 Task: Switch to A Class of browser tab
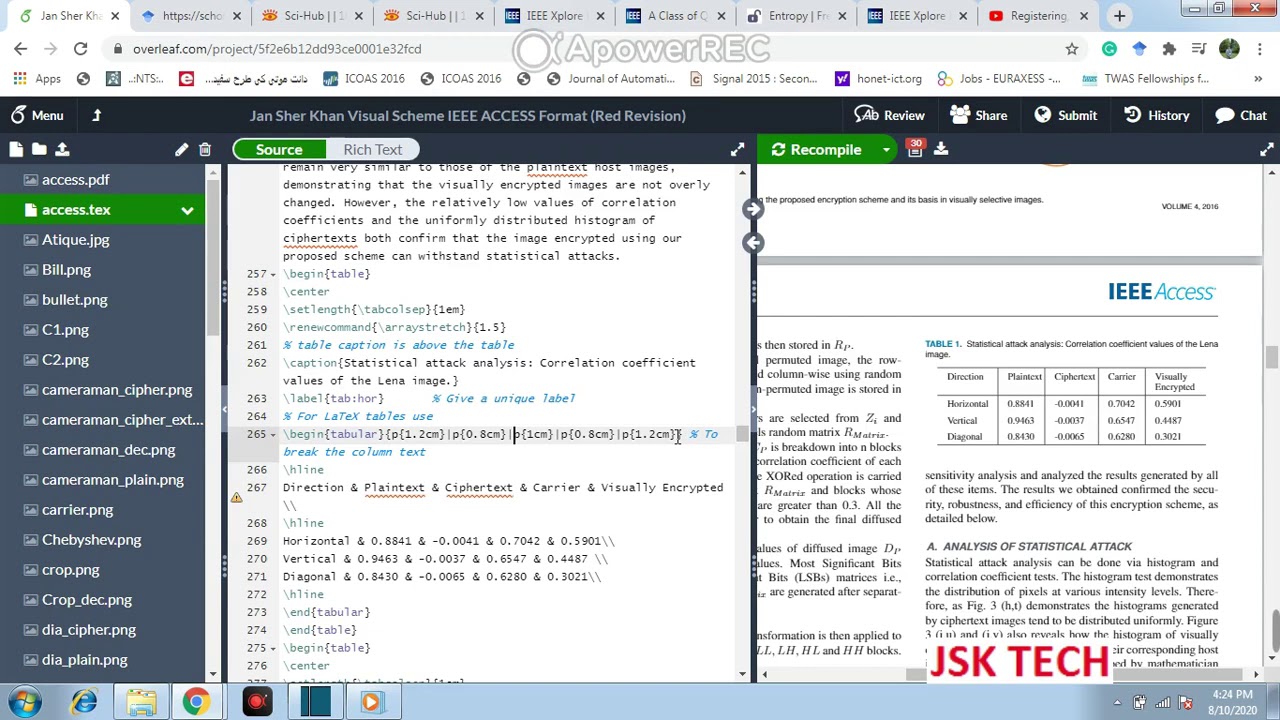click(677, 16)
